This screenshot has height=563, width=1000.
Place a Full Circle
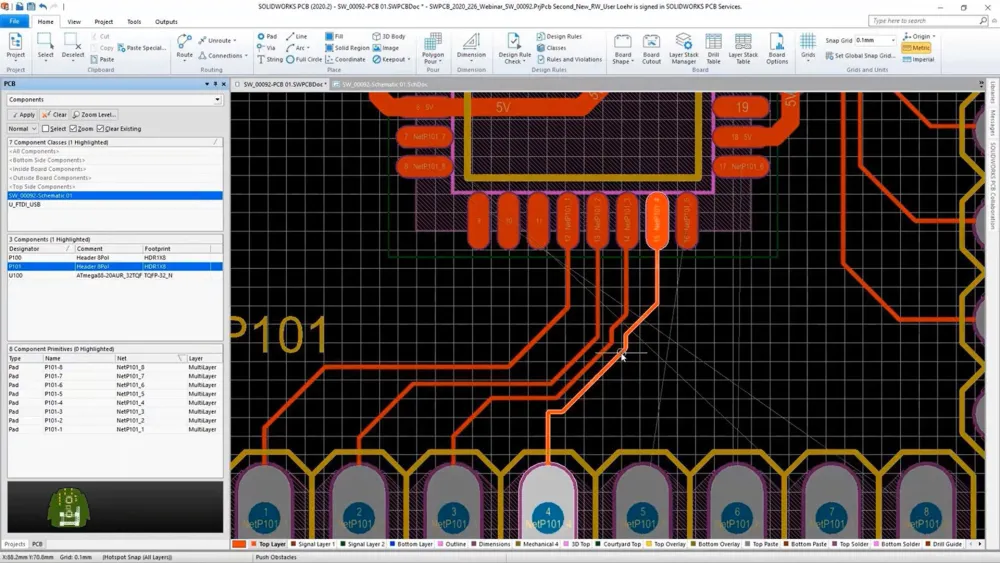point(304,59)
